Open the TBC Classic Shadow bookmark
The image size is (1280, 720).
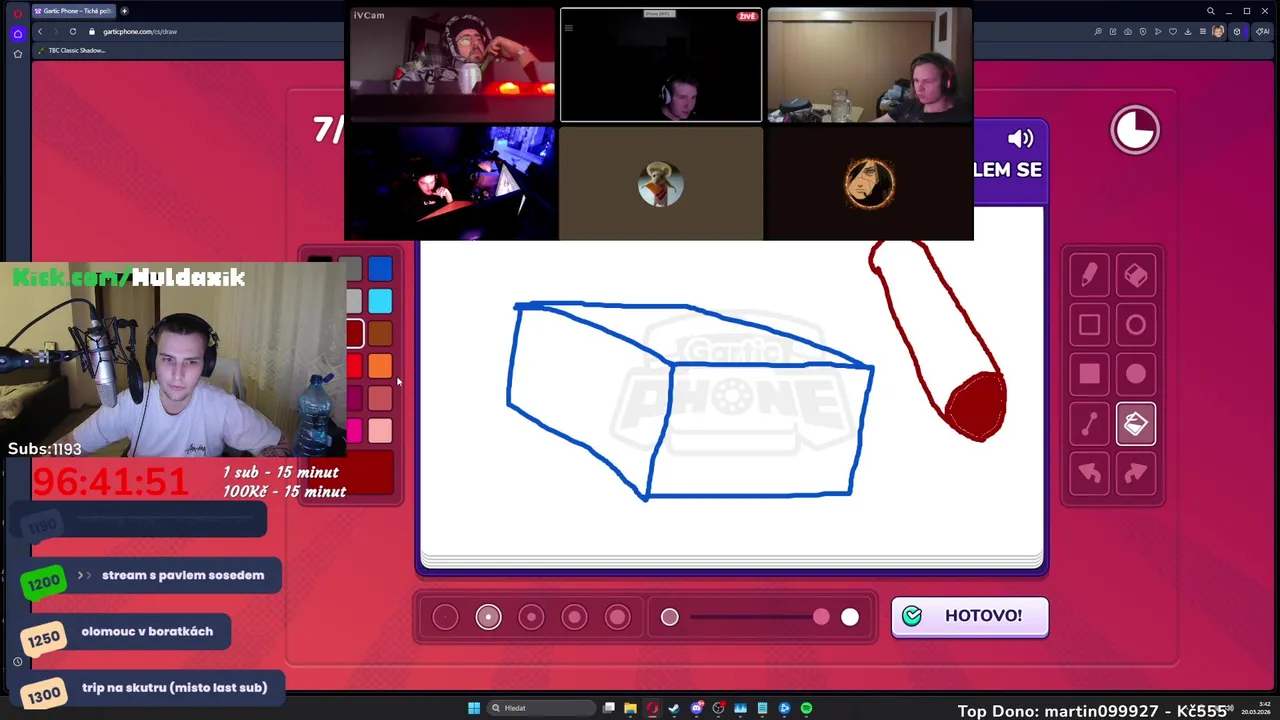tap(72, 50)
